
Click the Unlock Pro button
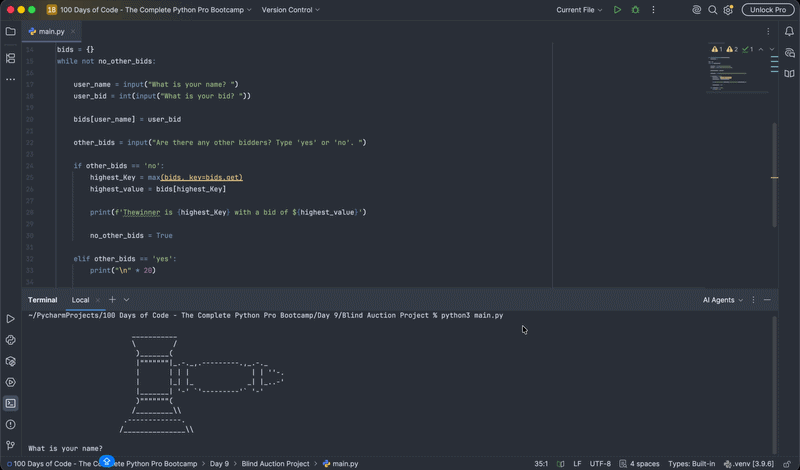768,10
